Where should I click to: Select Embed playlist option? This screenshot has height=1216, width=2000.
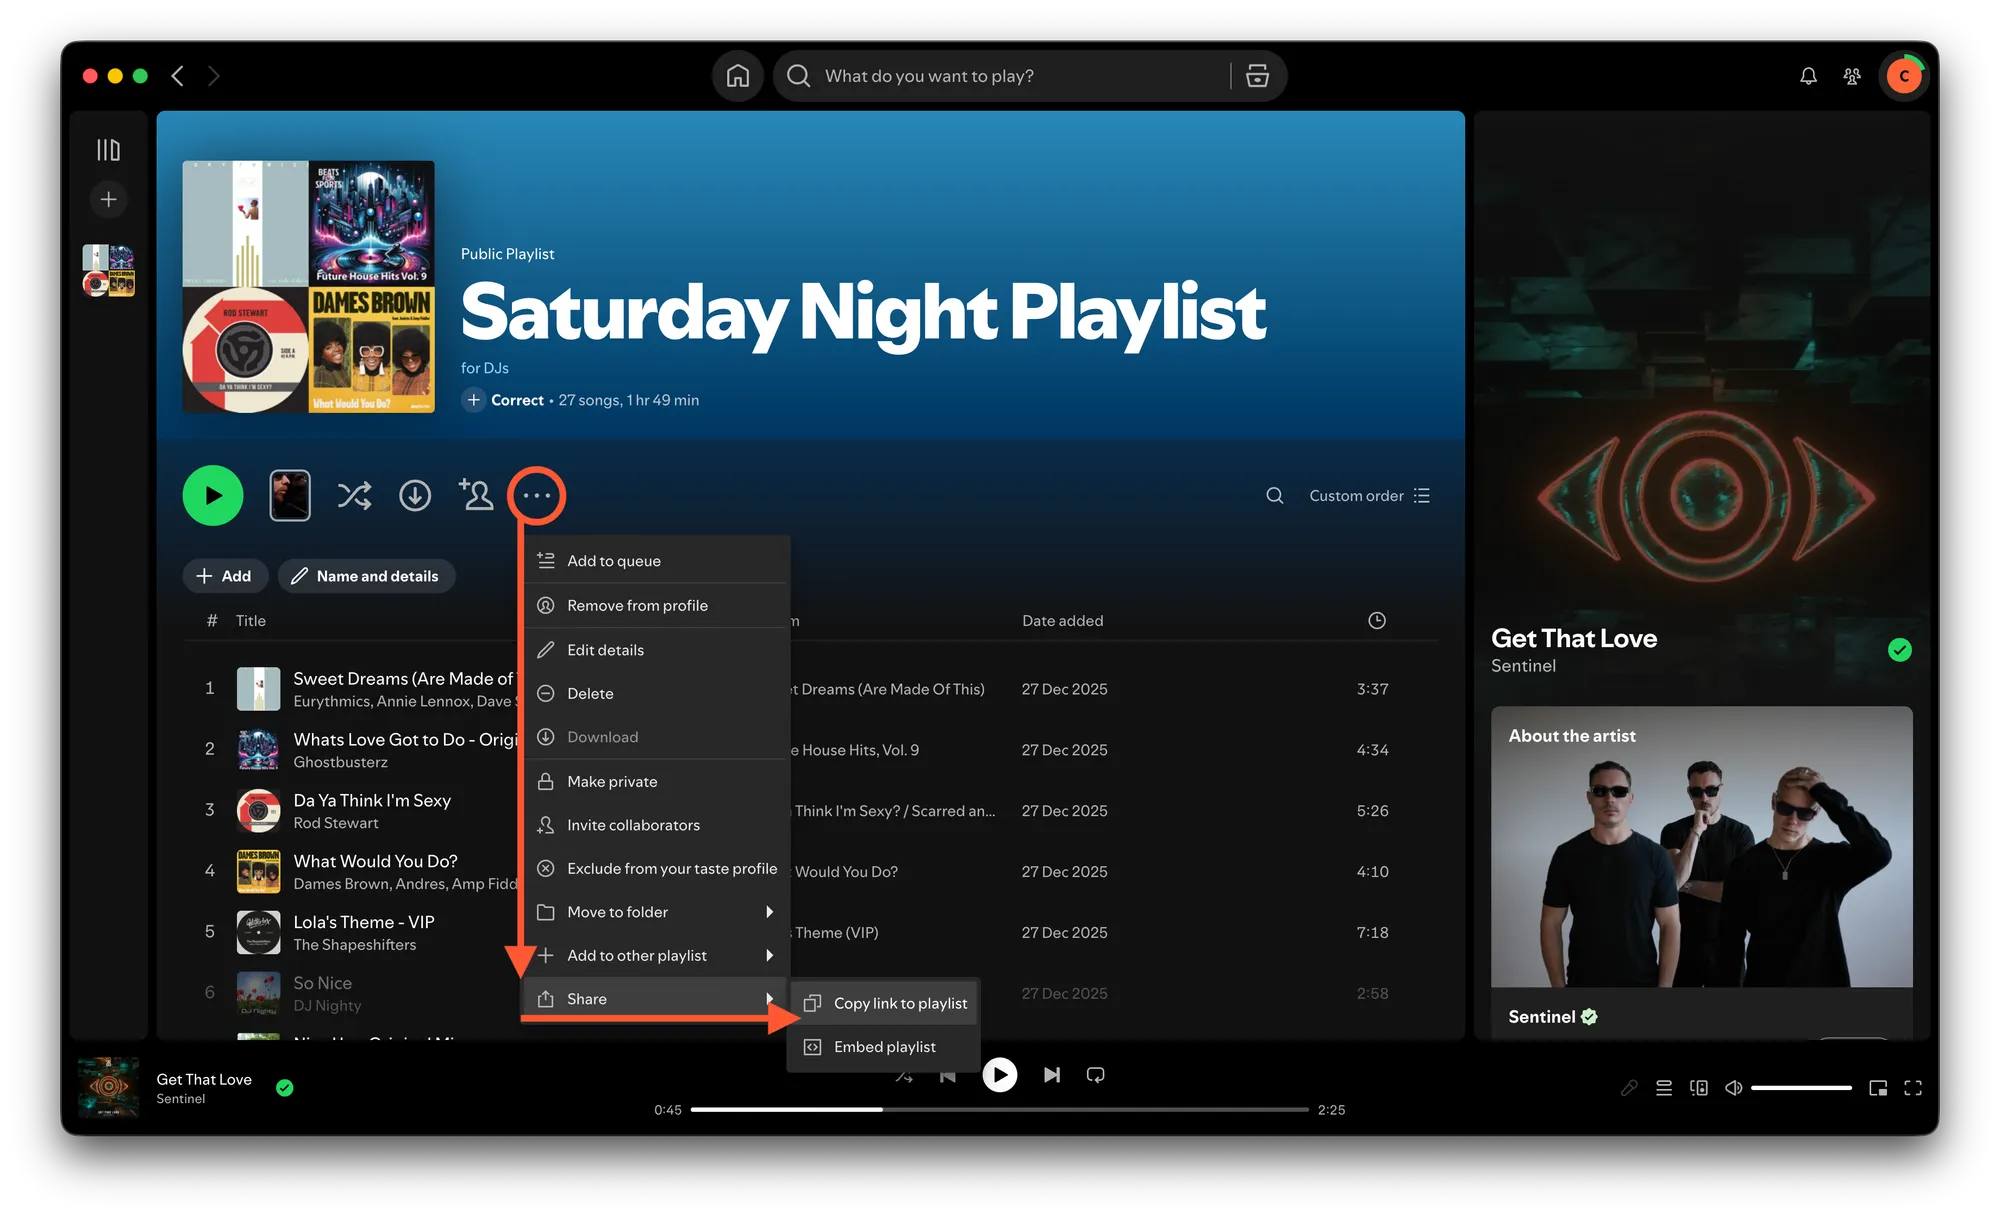[885, 1047]
